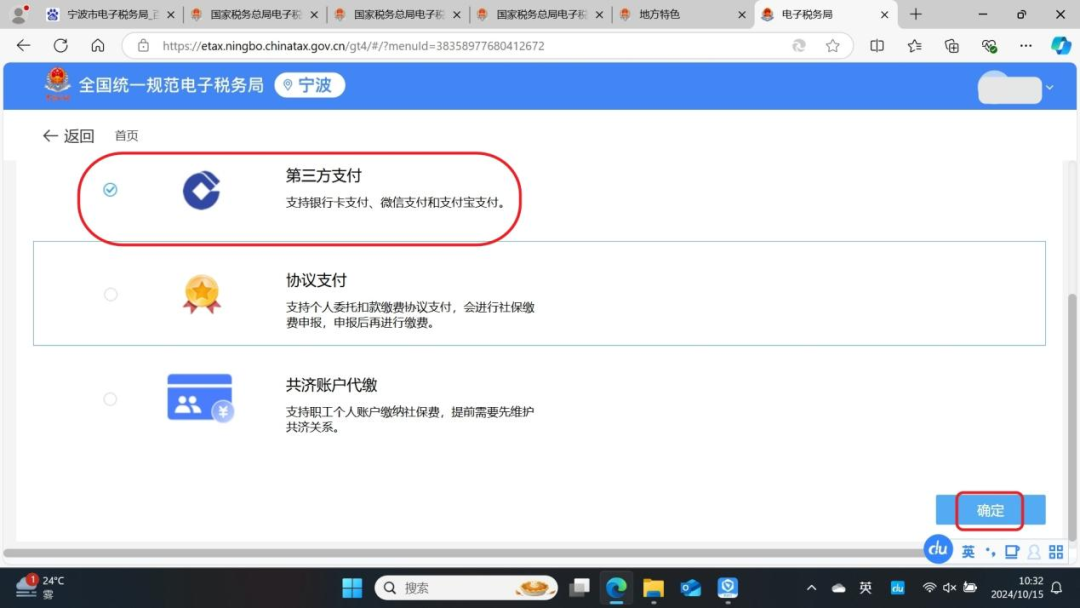This screenshot has width=1080, height=608.
Task: Expand the user account dropdown arrow
Action: click(1049, 88)
